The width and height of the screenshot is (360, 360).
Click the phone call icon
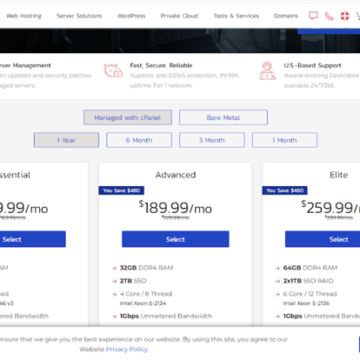[x=329, y=16]
